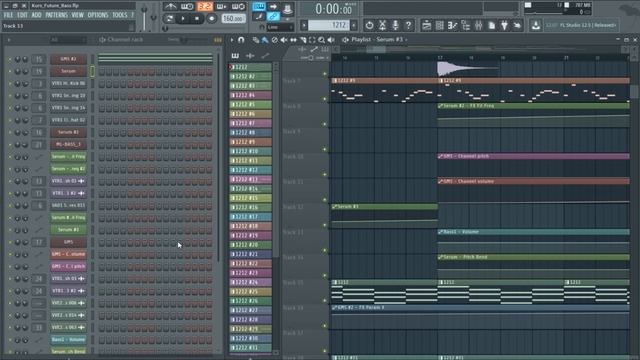Toggle graph editor icon in channel rack
Screen dimensions: 640x360
tap(218, 40)
